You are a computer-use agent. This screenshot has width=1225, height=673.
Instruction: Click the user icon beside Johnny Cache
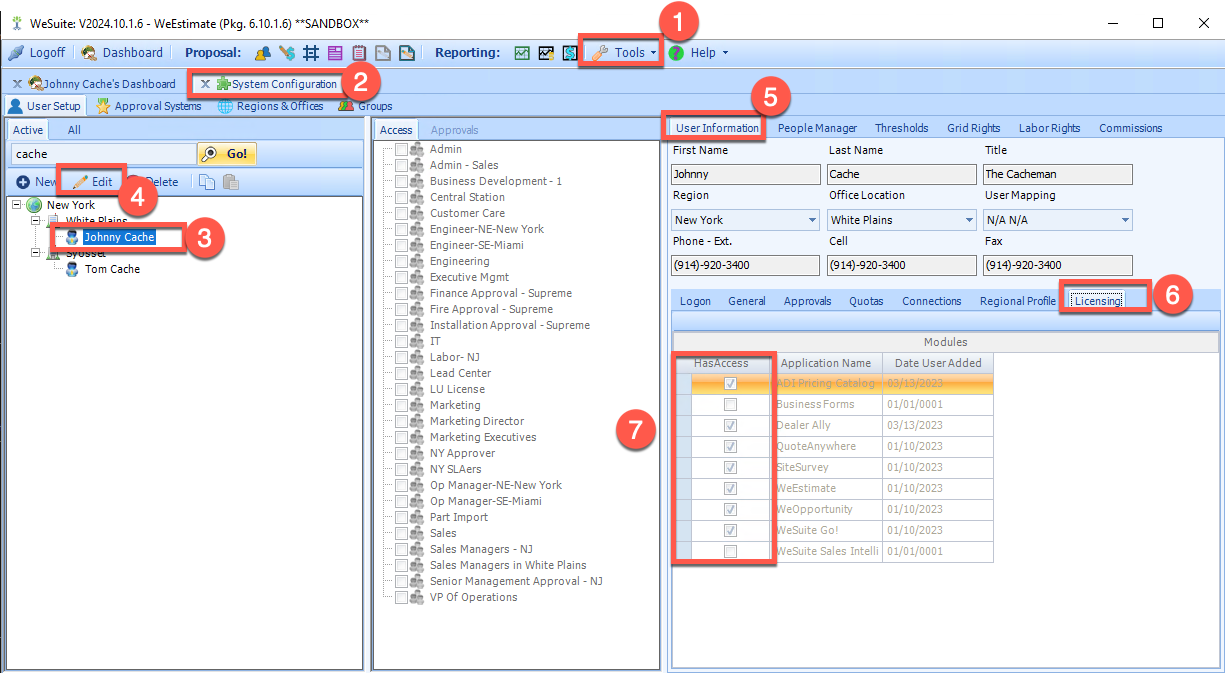tap(72, 237)
